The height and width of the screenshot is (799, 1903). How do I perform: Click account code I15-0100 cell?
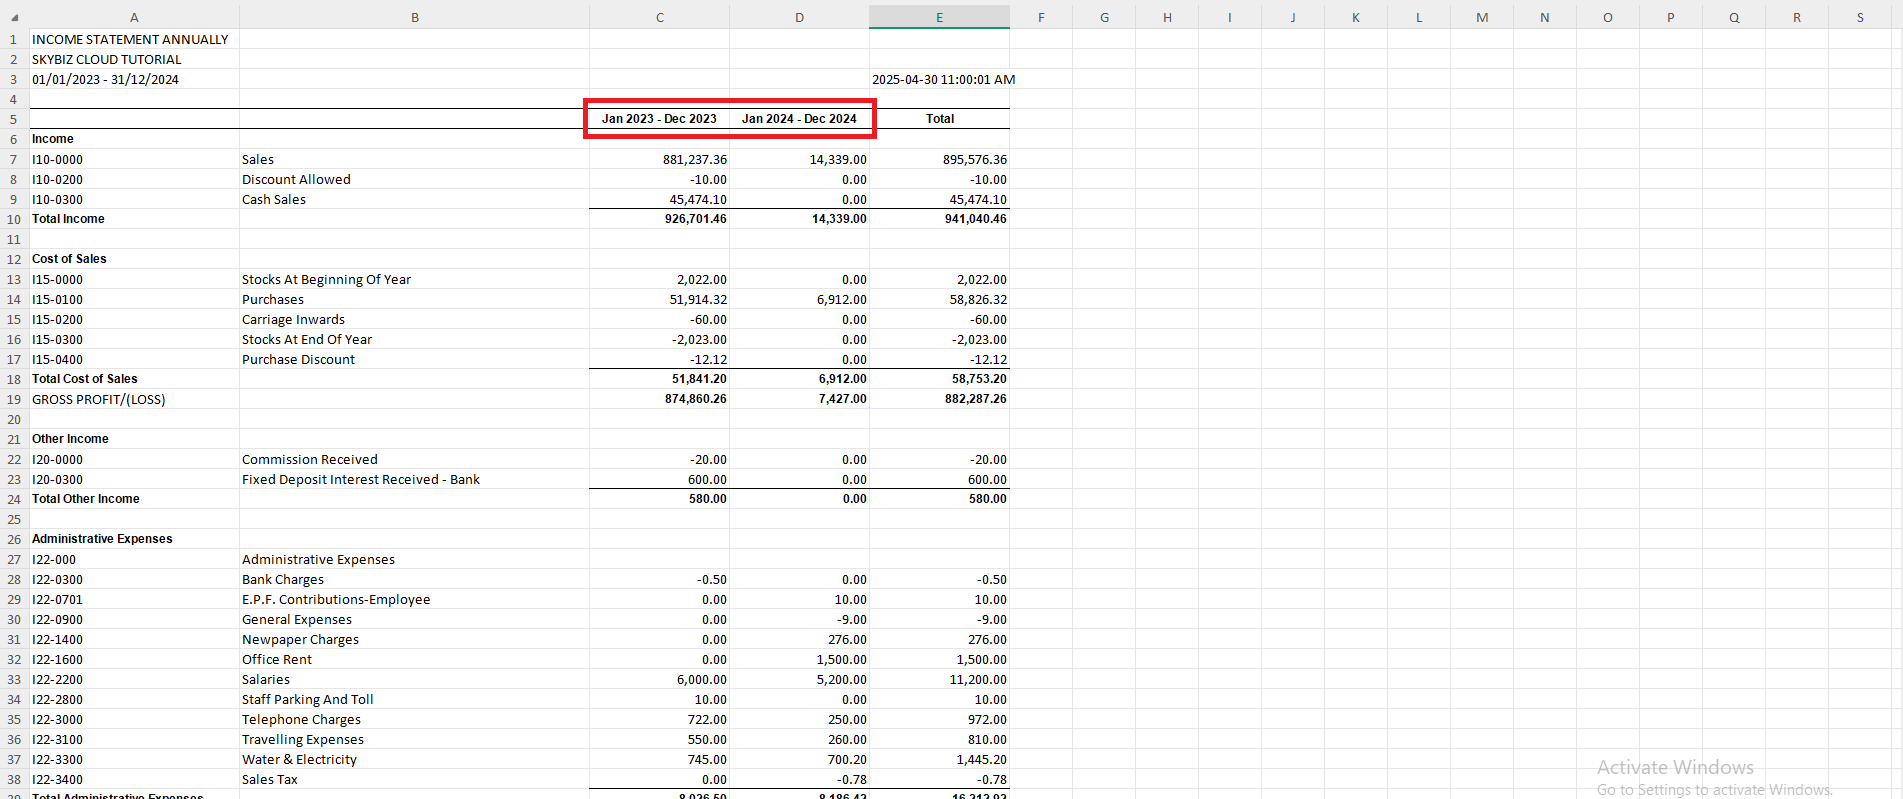[x=58, y=299]
